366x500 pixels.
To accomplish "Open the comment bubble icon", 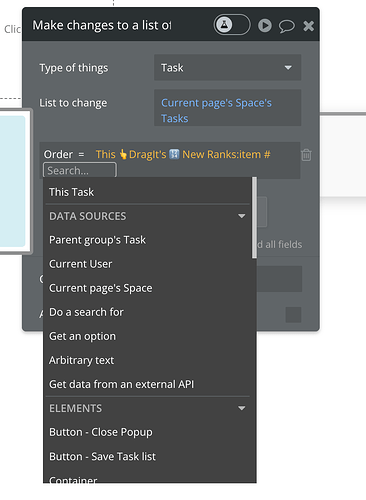I will click(x=287, y=26).
